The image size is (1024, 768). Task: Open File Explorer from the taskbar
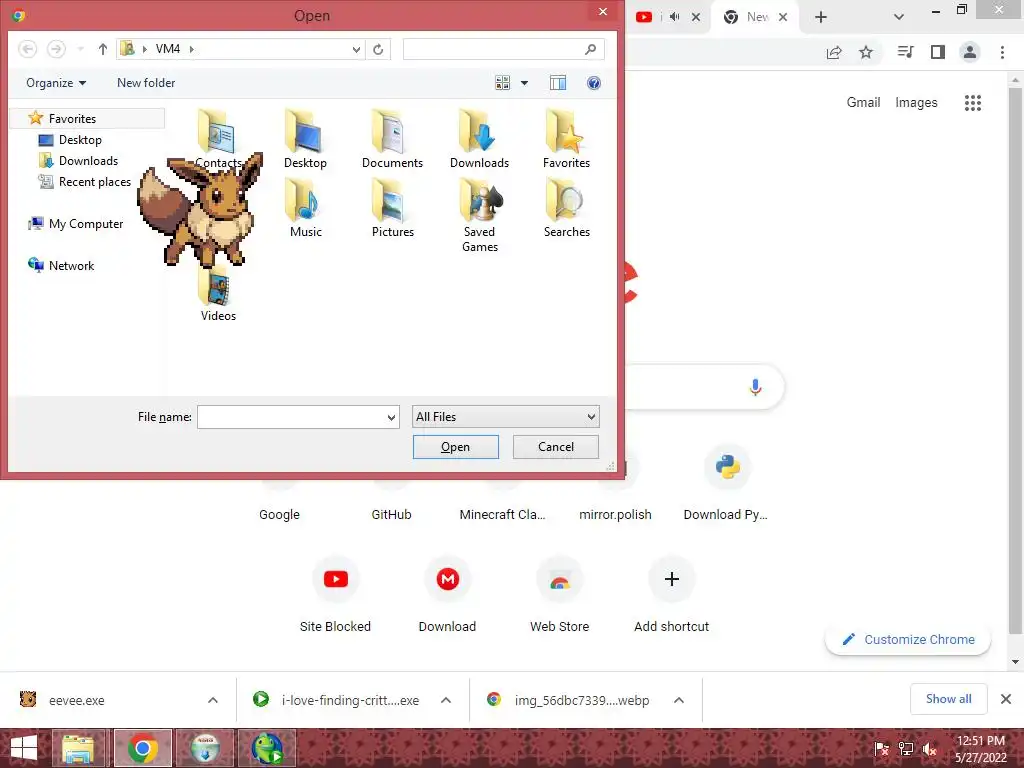pos(78,748)
